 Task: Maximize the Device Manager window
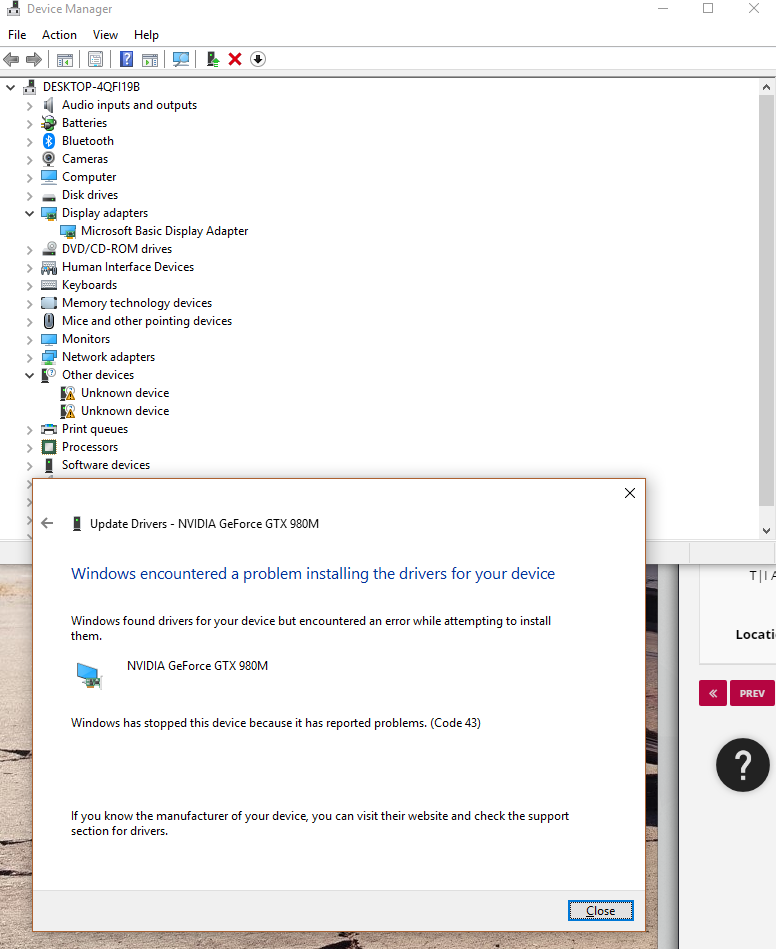pyautogui.click(x=708, y=8)
